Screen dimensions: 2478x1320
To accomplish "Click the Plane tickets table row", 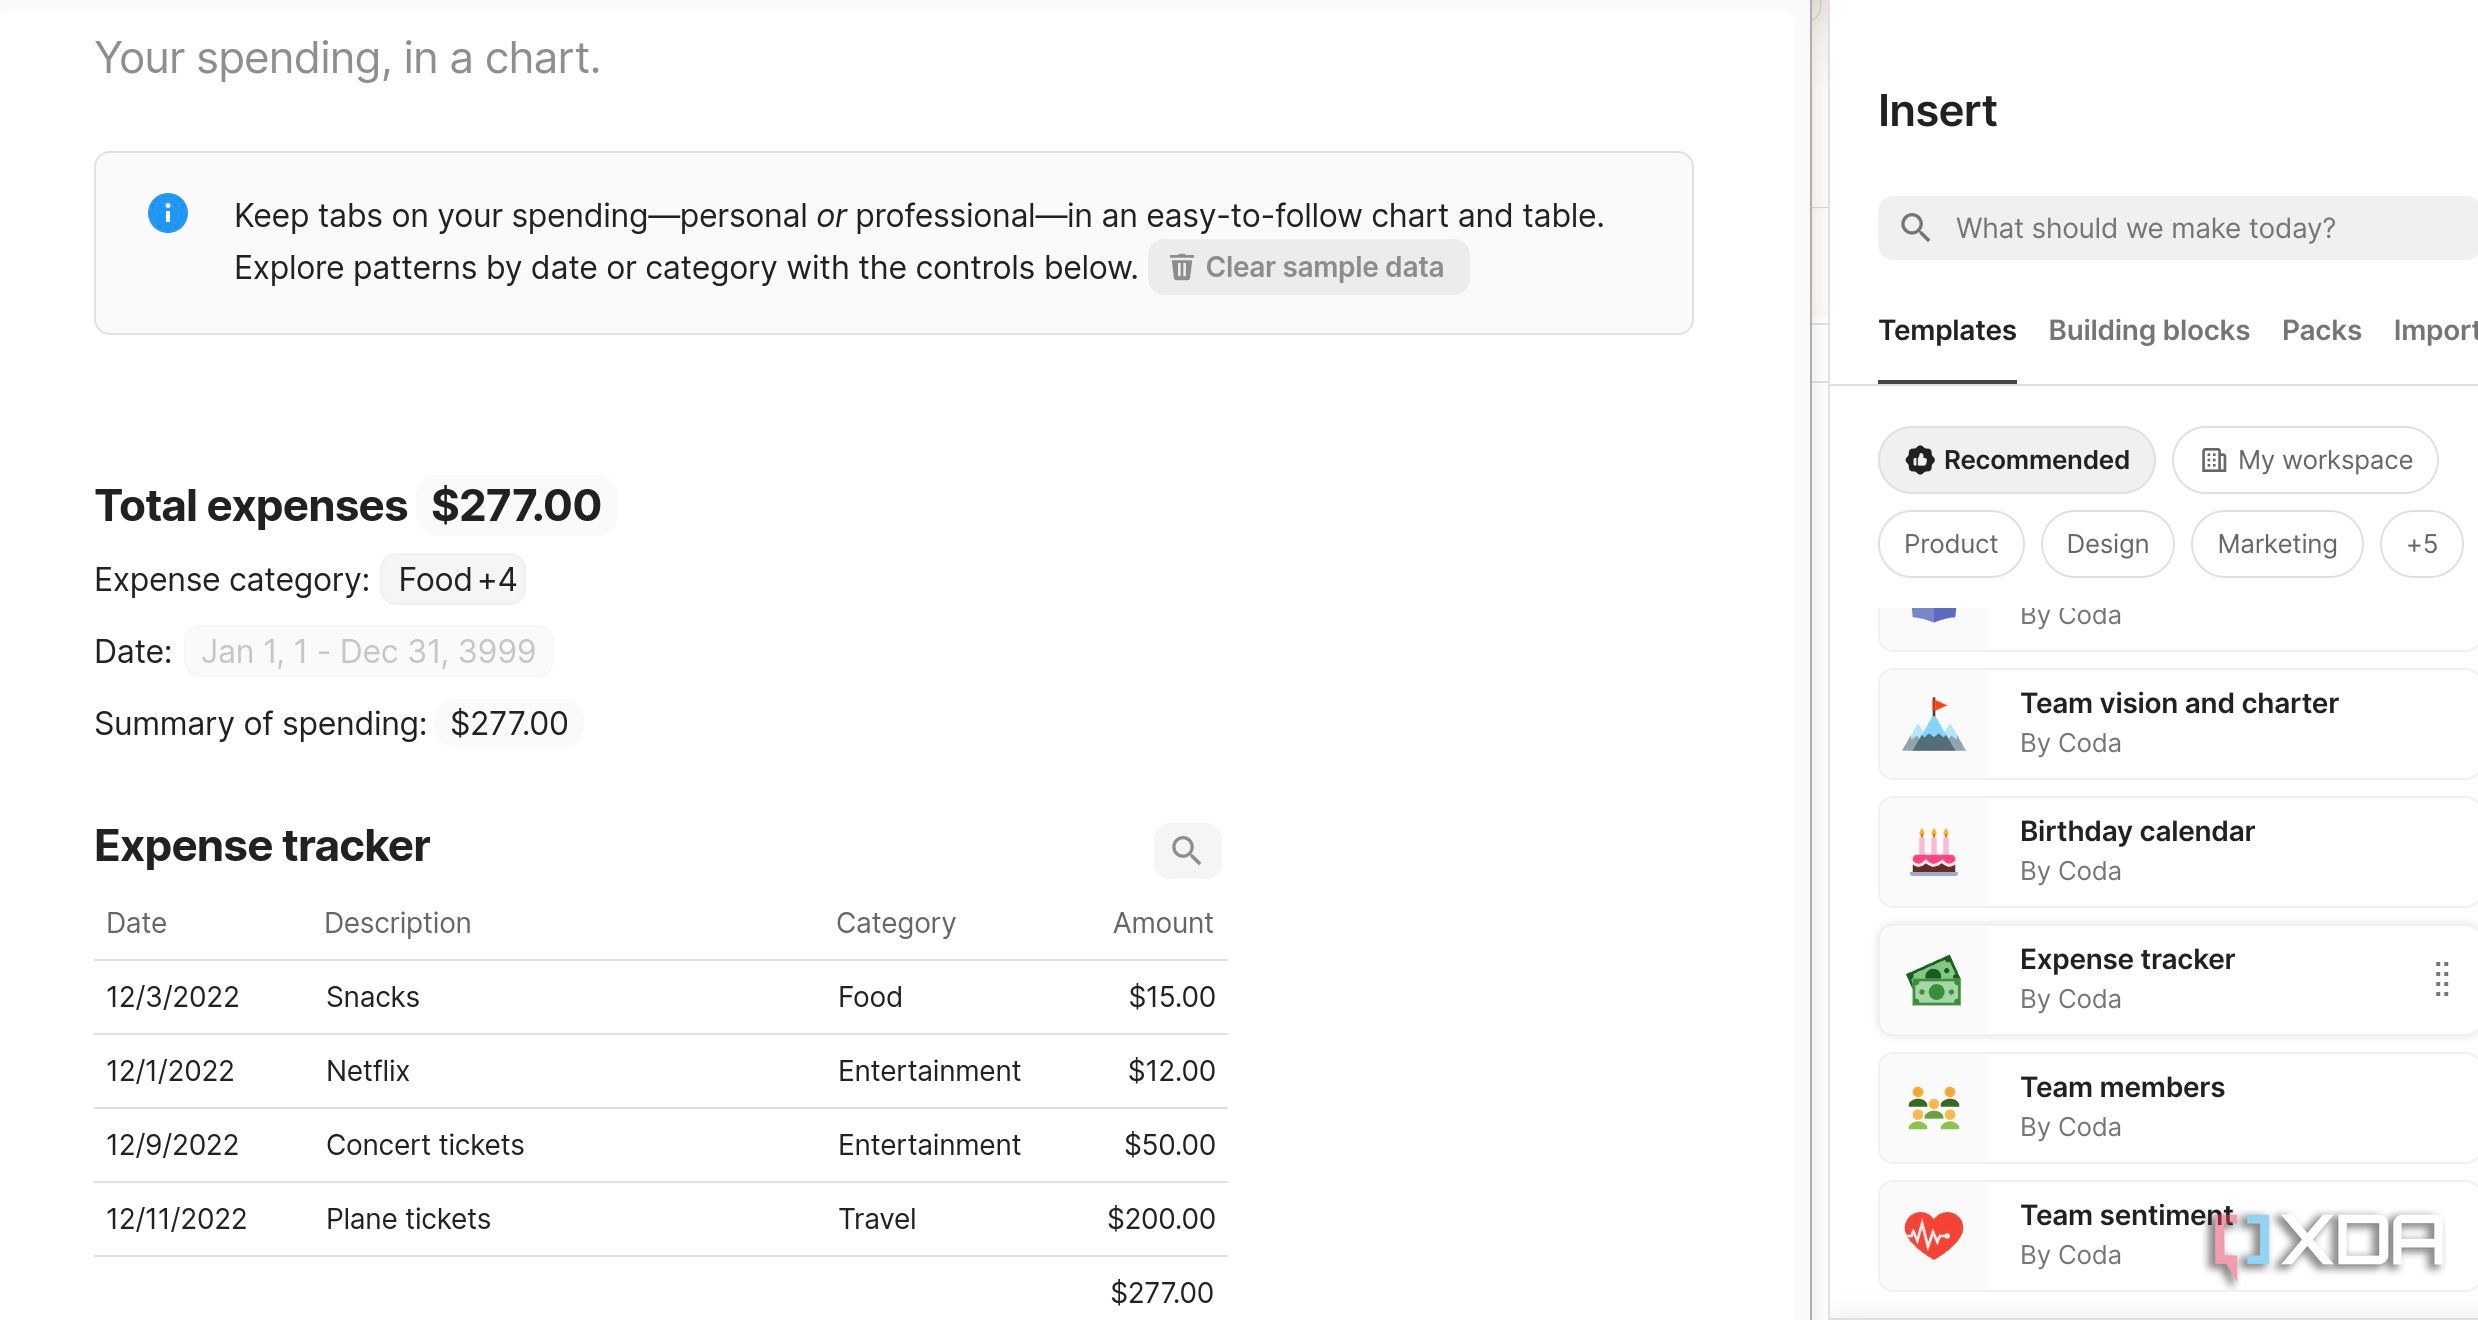I will [660, 1219].
